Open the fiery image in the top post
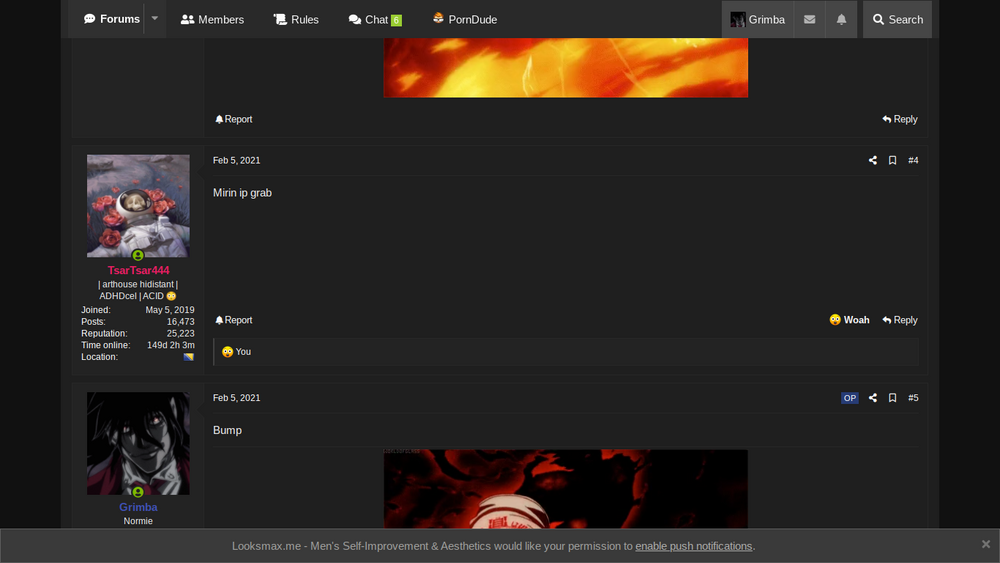The height and width of the screenshot is (563, 1000). click(566, 68)
